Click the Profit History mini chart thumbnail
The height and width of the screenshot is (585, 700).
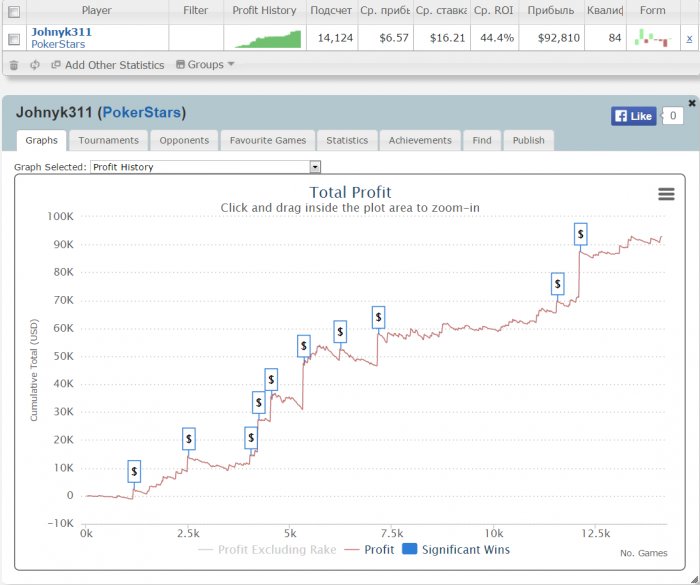pyautogui.click(x=268, y=39)
